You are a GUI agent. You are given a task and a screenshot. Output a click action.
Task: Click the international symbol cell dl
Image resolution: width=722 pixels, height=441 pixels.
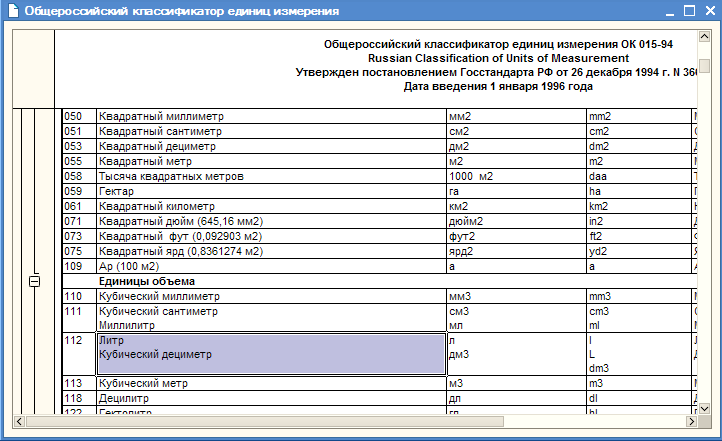[639, 398]
